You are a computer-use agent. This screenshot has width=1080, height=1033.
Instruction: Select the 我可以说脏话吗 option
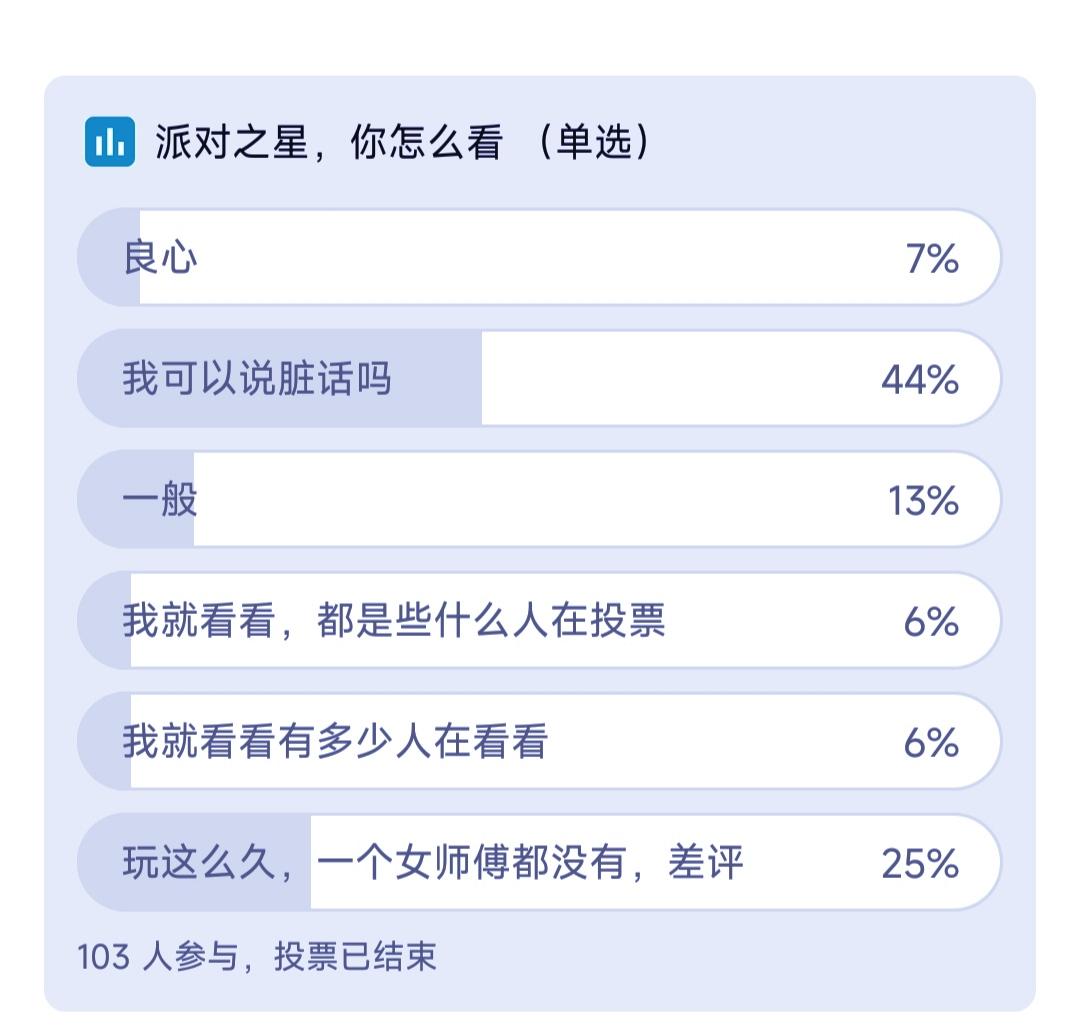(539, 378)
